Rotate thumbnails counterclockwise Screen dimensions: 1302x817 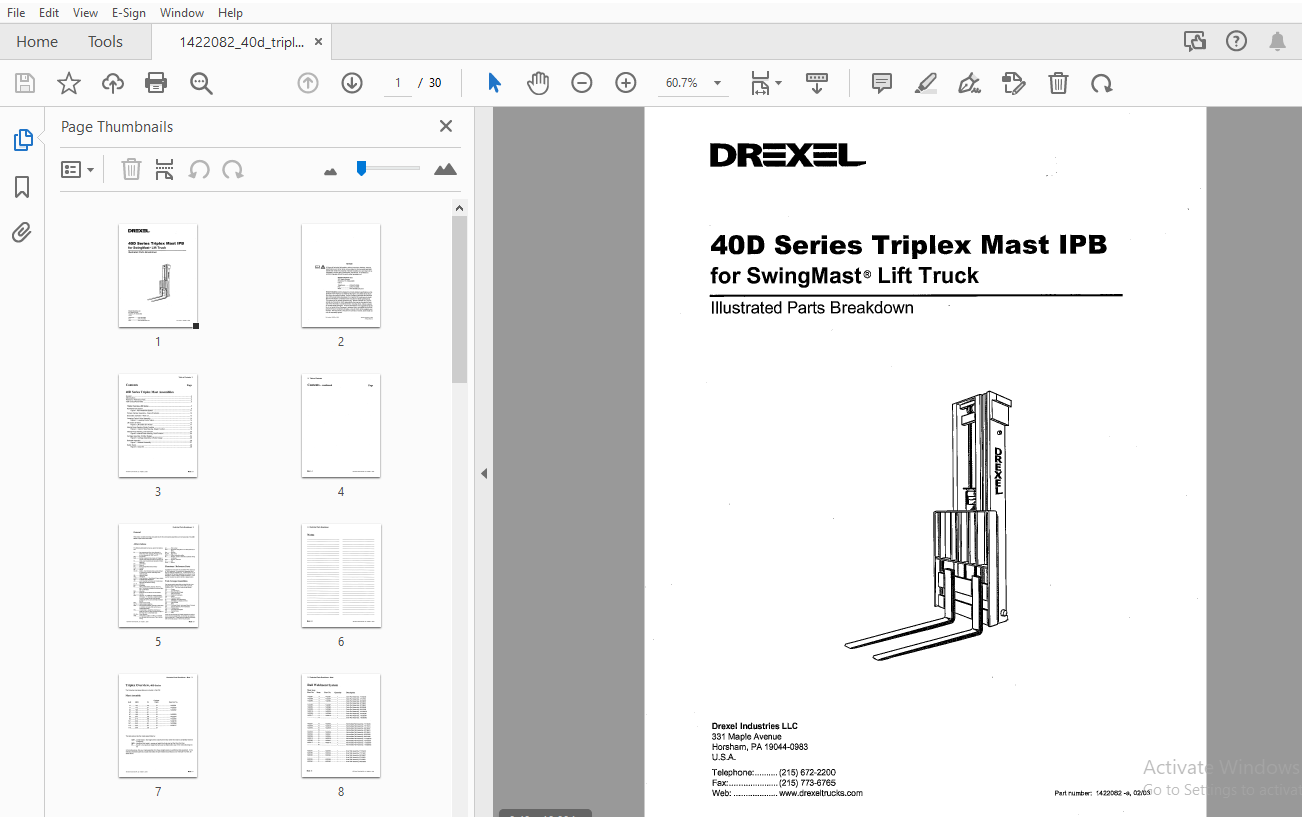pyautogui.click(x=199, y=169)
